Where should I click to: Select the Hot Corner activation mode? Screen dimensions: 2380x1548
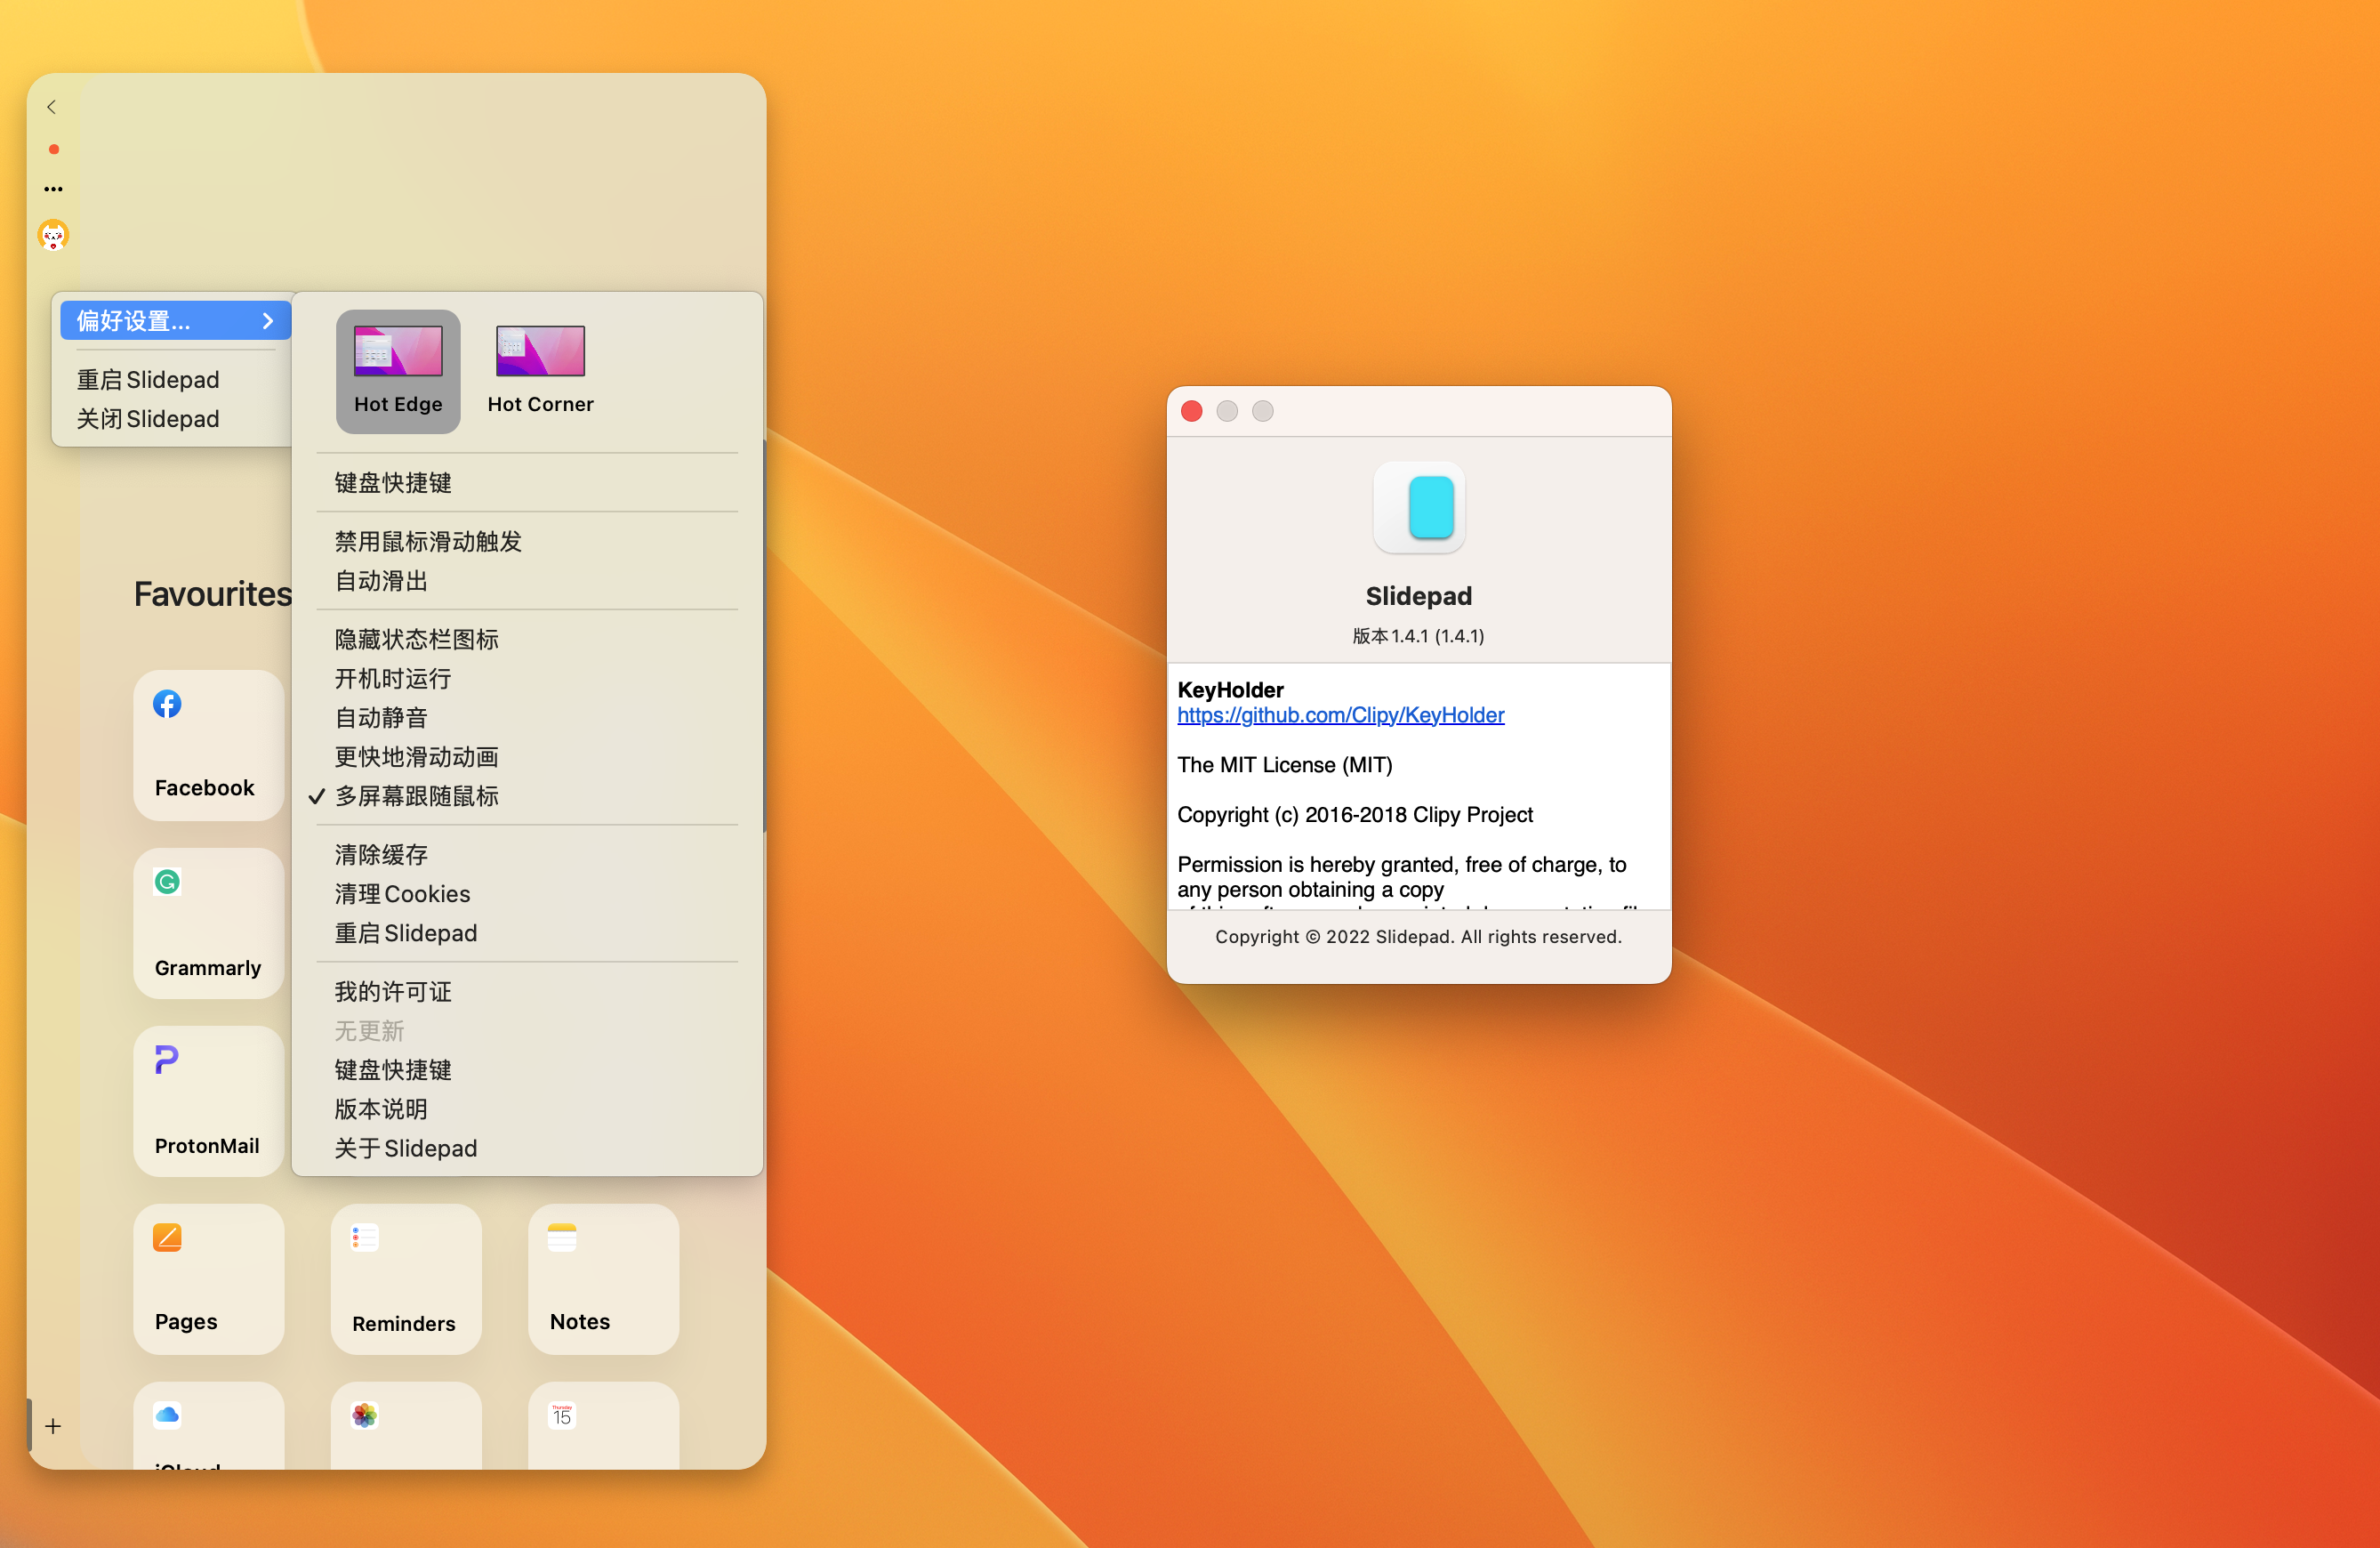pos(540,371)
